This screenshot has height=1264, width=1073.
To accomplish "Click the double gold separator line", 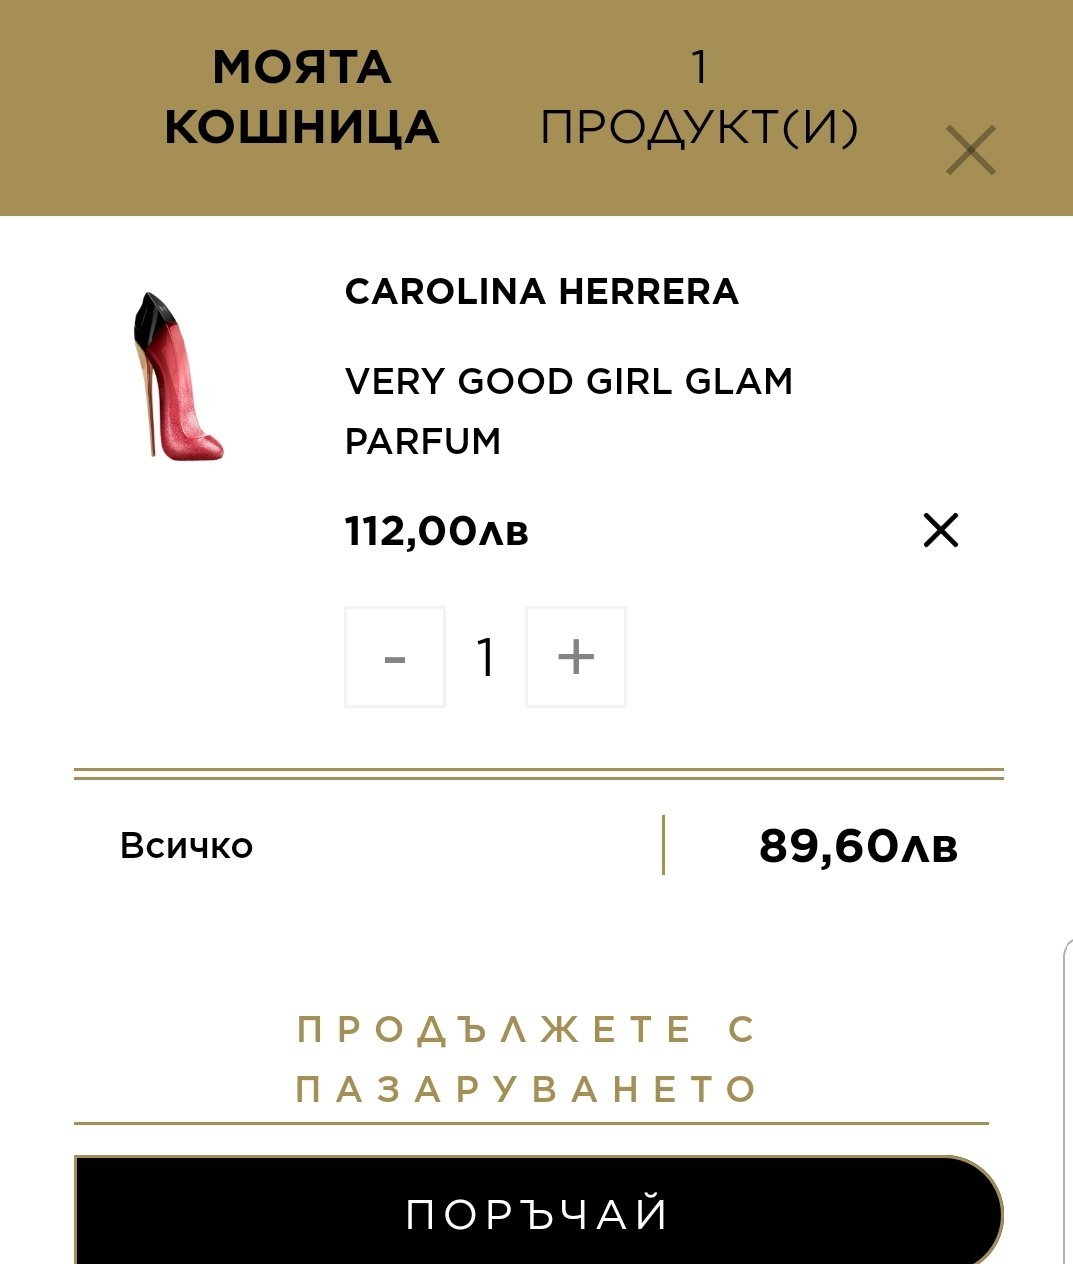I will [538, 774].
